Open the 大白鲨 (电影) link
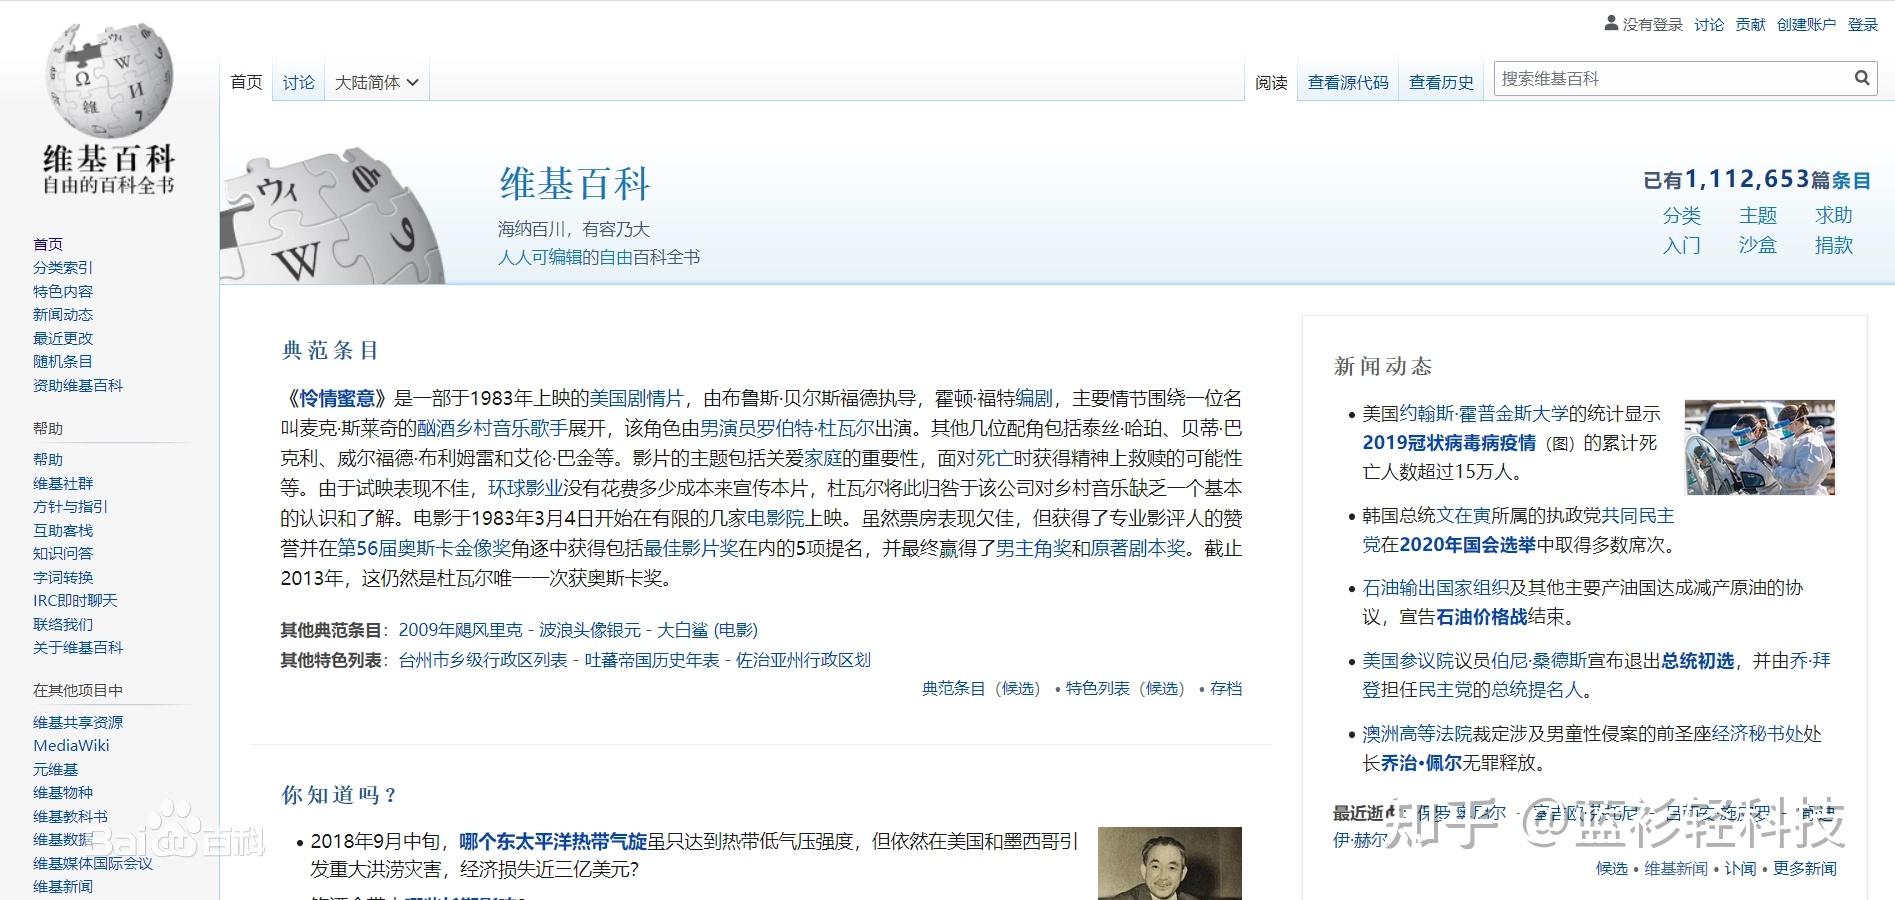 pos(707,630)
